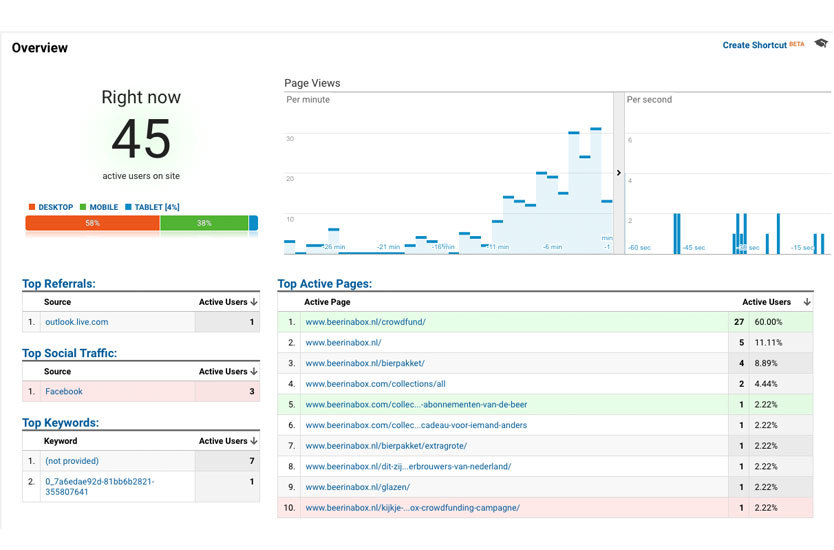Viewport: 834px width, 550px height.
Task: Open the Top Referrals report heading
Action: tap(59, 284)
